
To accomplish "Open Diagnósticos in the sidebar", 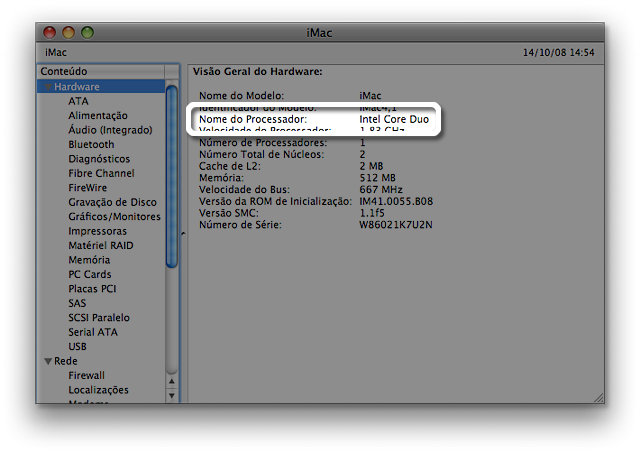I will click(99, 159).
